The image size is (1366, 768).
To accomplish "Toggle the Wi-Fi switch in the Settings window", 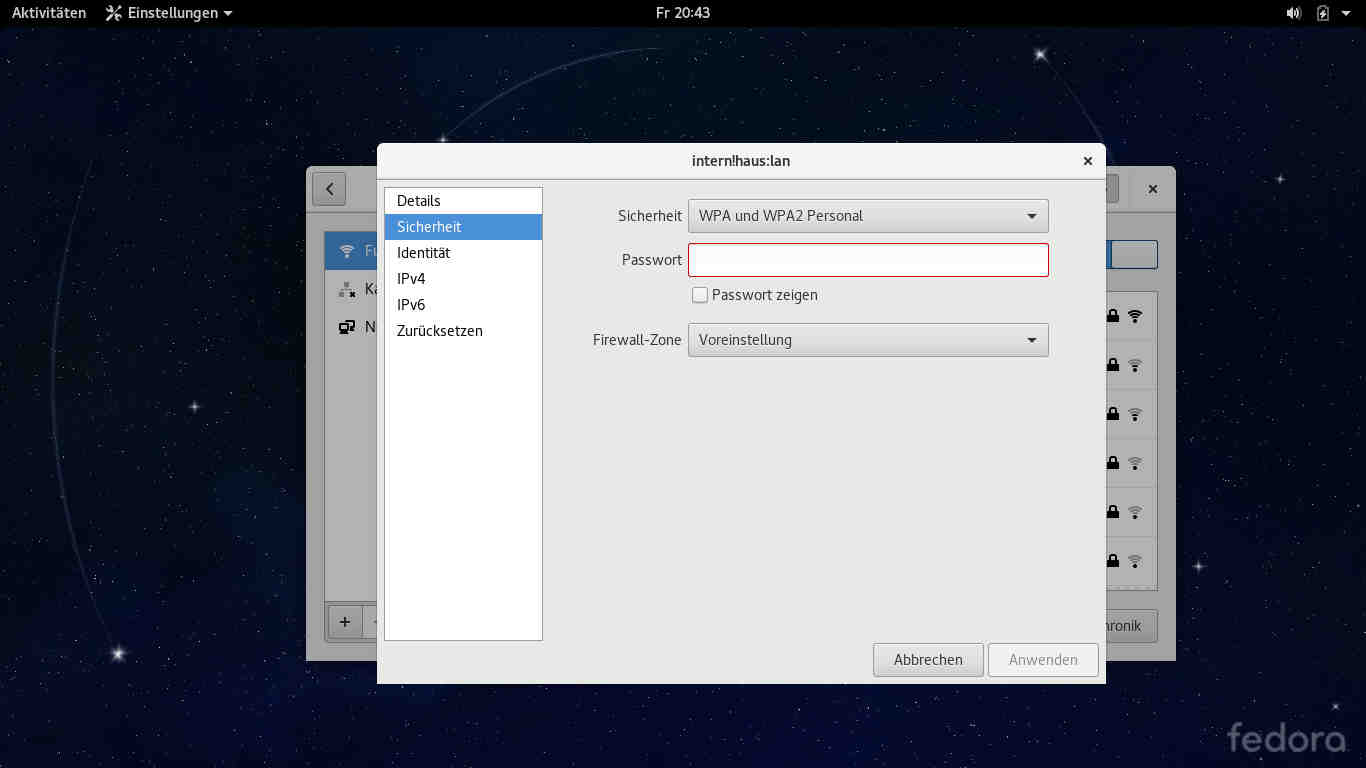I will (1133, 254).
